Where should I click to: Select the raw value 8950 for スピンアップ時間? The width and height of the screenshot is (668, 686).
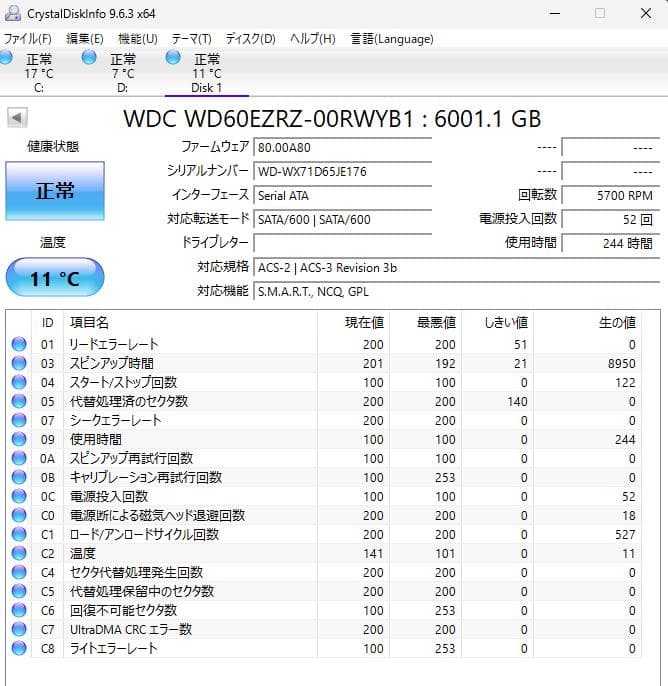click(621, 364)
